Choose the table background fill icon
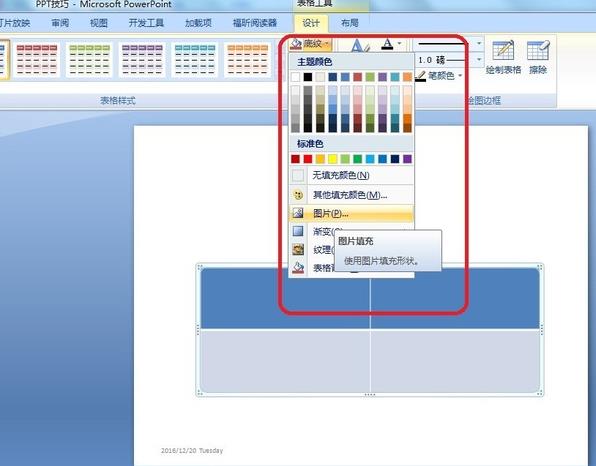596x466 pixels. coord(298,267)
